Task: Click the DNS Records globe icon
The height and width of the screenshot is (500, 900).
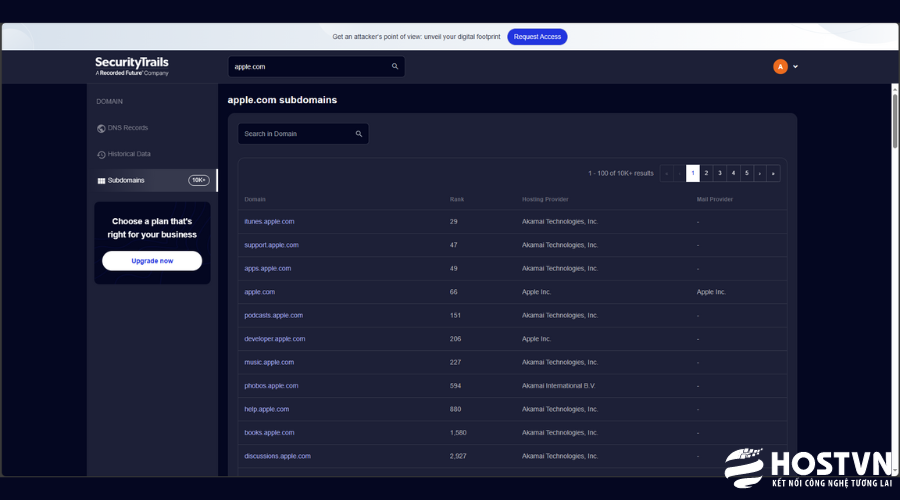Action: (x=101, y=129)
